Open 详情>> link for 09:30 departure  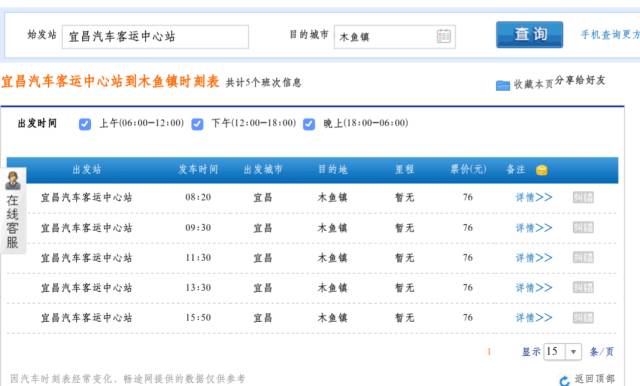(x=534, y=228)
